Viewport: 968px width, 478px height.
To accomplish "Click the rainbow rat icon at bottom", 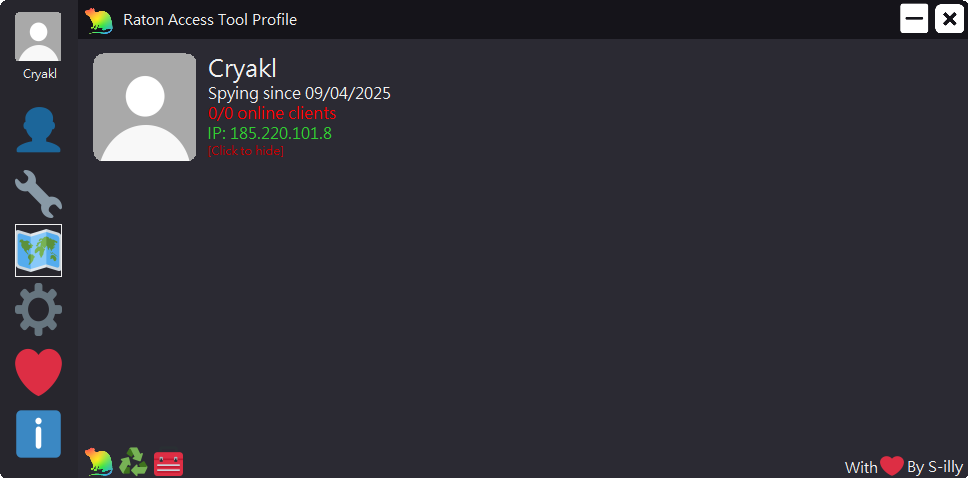I will 98,461.
